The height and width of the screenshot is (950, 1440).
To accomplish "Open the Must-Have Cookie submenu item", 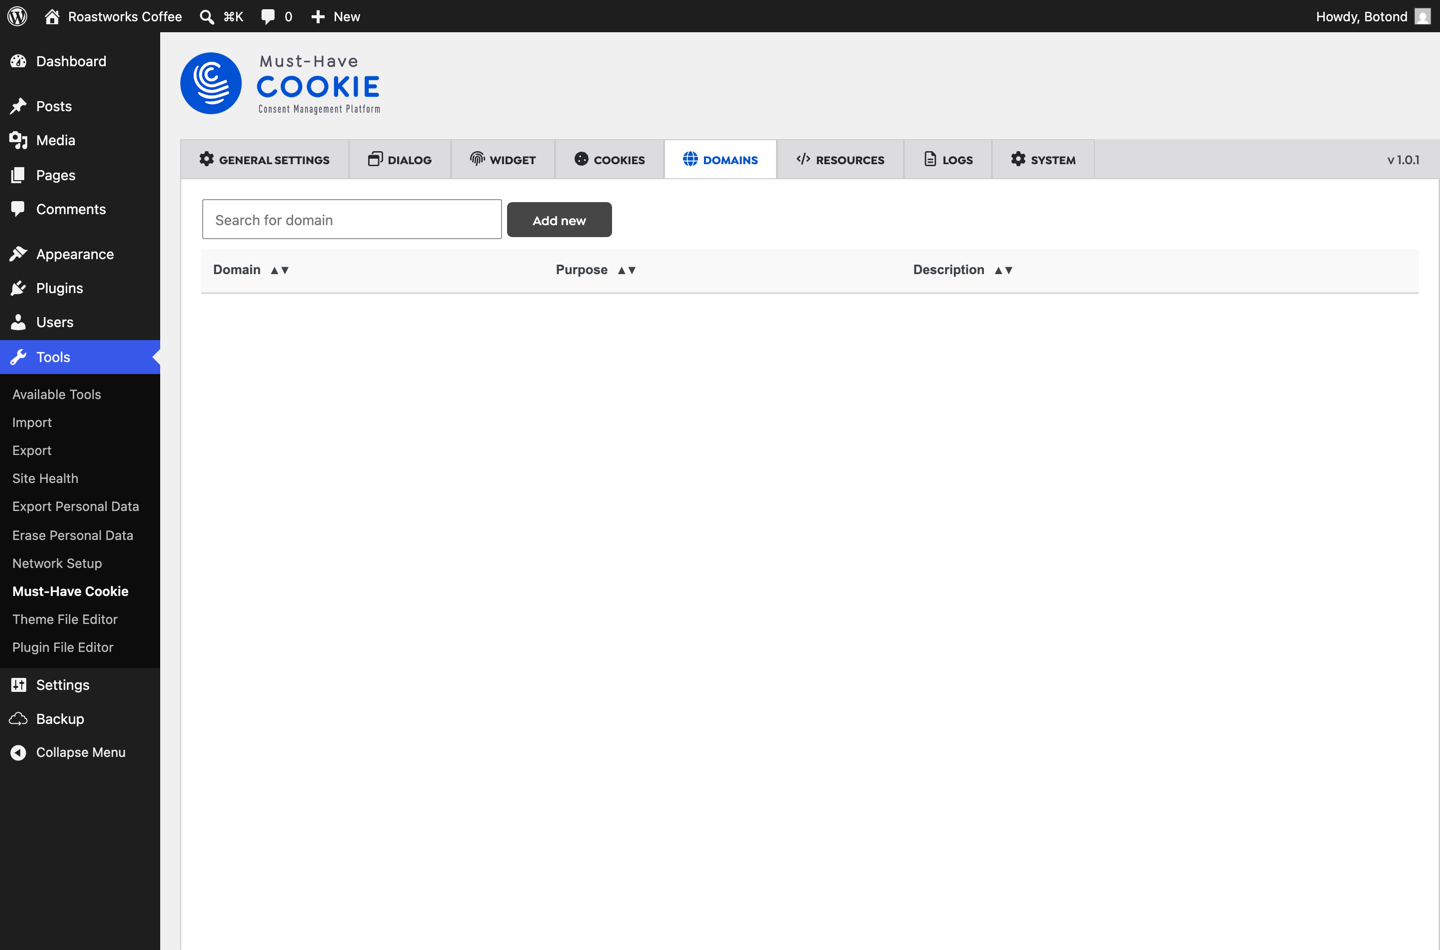I will [x=70, y=591].
